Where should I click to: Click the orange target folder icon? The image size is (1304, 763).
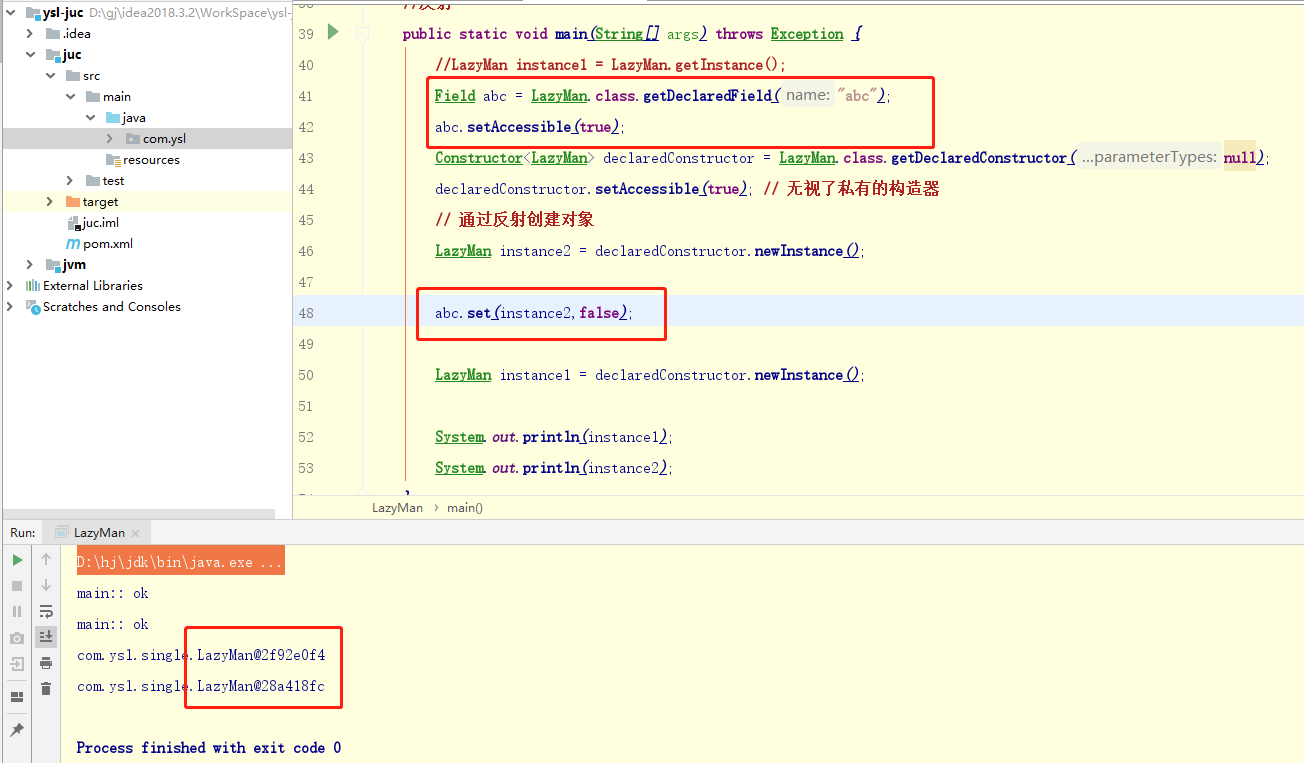tap(72, 202)
